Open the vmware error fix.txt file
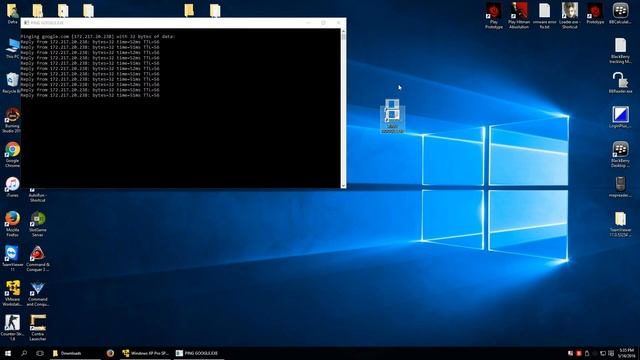Image resolution: width=640 pixels, height=360 pixels. (544, 16)
